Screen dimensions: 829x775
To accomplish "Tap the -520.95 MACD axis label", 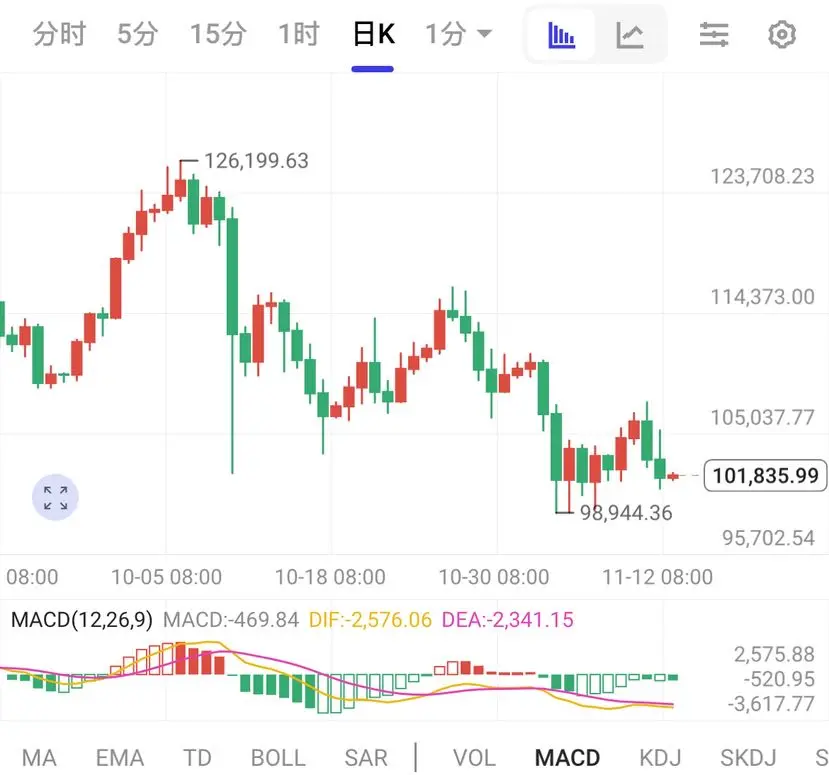I will 779,679.
